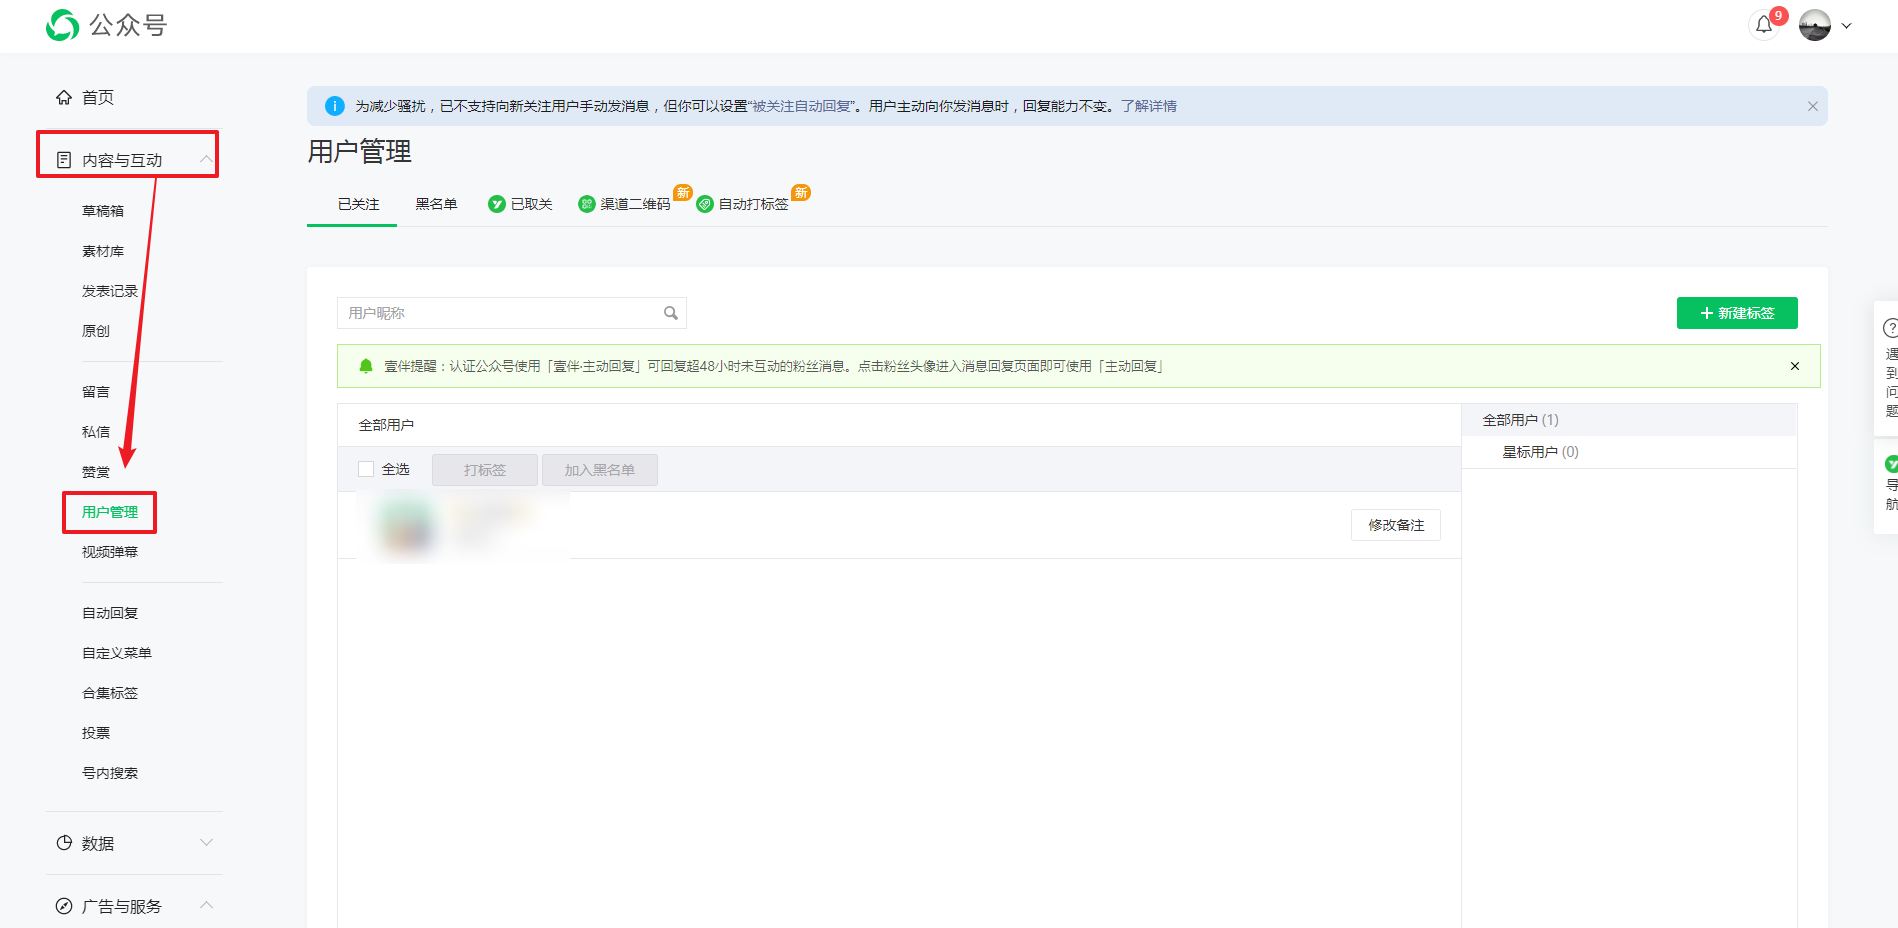
Task: Click the WeChat 公众号 logo
Action: (106, 25)
